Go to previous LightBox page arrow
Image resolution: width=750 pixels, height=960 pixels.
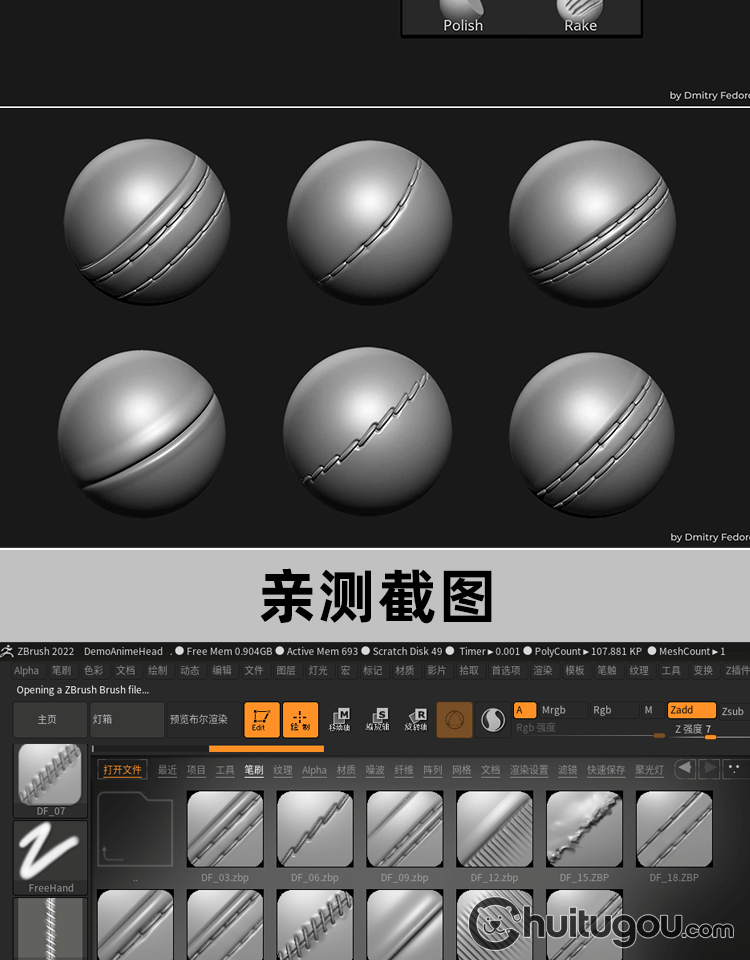pyautogui.click(x=684, y=768)
